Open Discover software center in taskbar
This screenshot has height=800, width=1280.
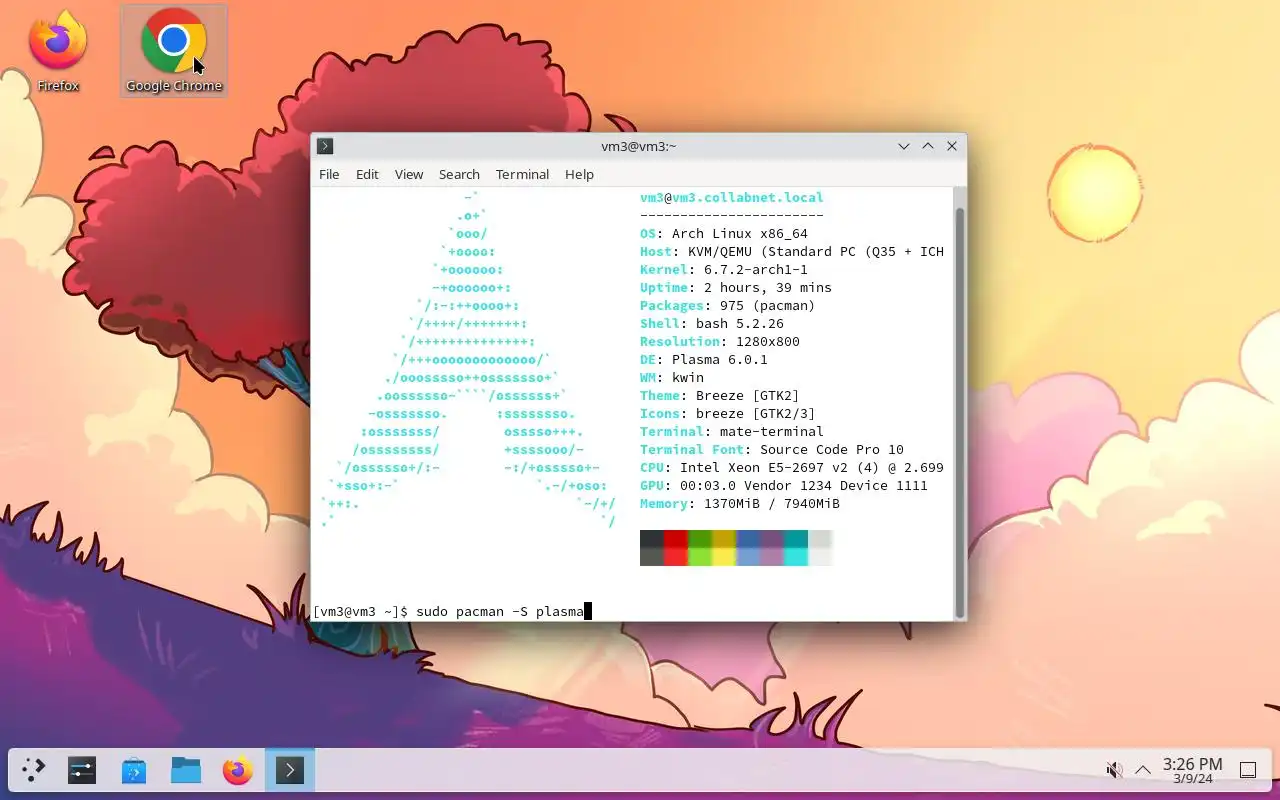[134, 770]
